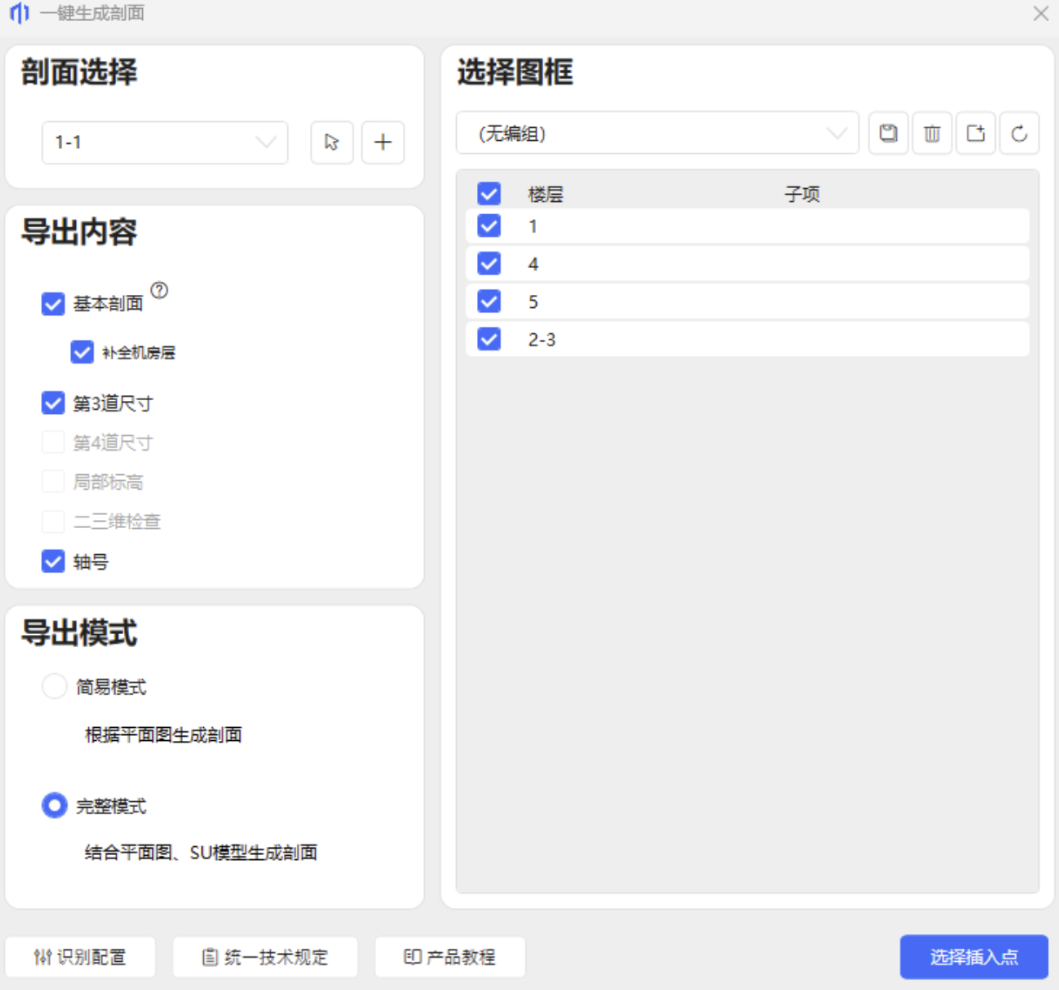
Task: Disable the 轴号 checkbox
Action: pyautogui.click(x=53, y=562)
